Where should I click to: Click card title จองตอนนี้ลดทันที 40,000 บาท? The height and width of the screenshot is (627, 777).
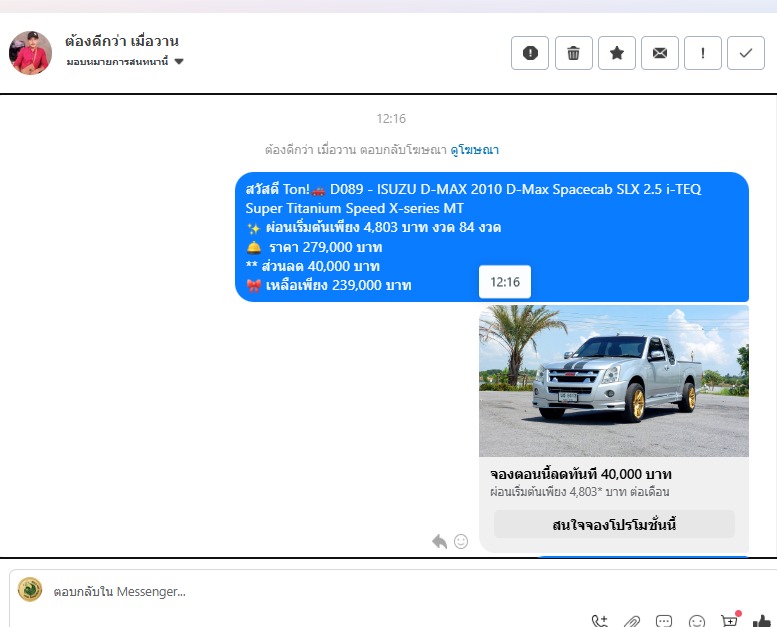tap(581, 474)
